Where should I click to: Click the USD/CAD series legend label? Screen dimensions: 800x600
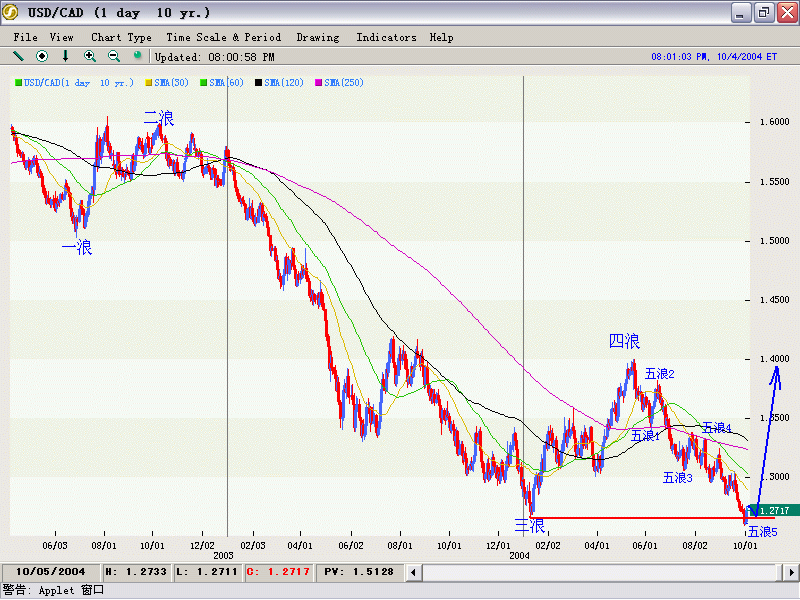(x=80, y=82)
